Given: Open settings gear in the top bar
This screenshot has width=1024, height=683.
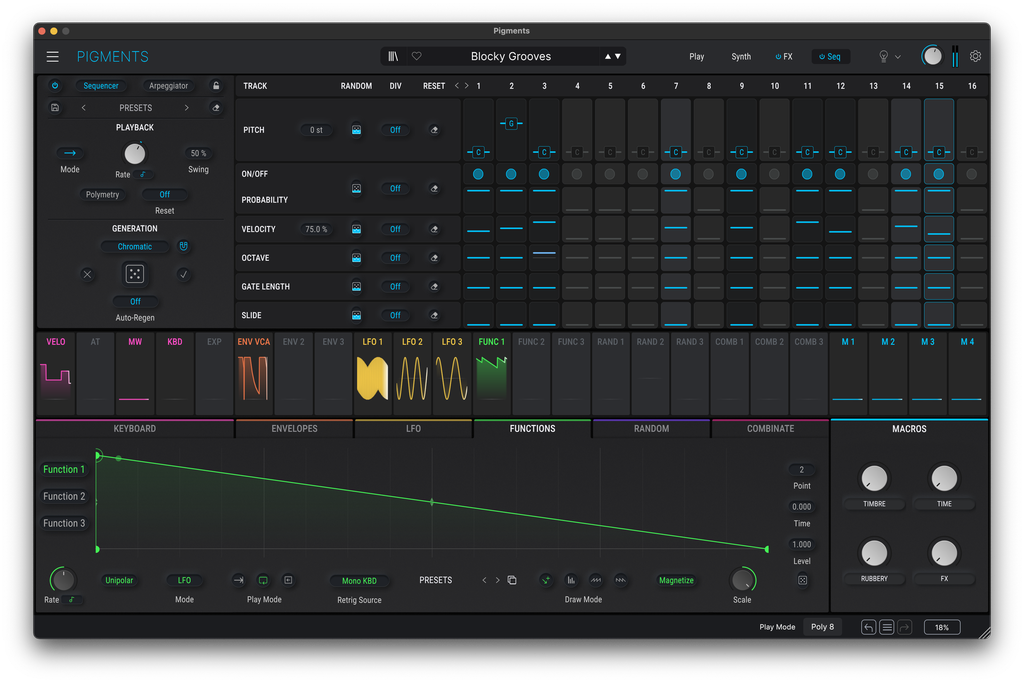Looking at the screenshot, I should pyautogui.click(x=975, y=56).
